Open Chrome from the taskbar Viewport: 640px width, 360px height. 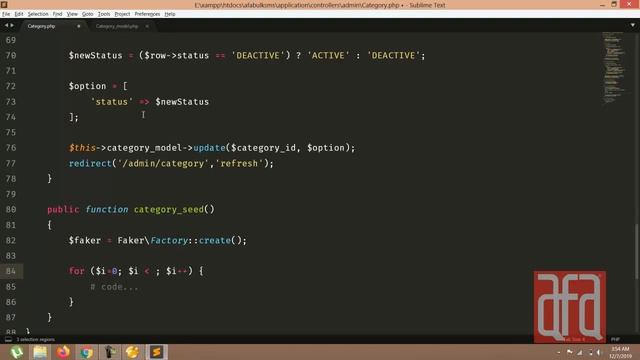pyautogui.click(x=86, y=352)
